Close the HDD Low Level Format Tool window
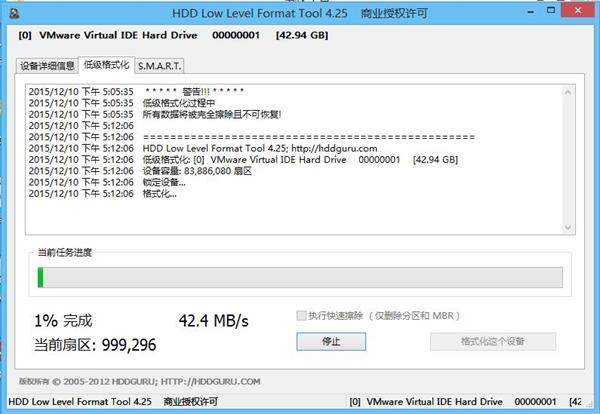The width and height of the screenshot is (600, 414). (578, 11)
